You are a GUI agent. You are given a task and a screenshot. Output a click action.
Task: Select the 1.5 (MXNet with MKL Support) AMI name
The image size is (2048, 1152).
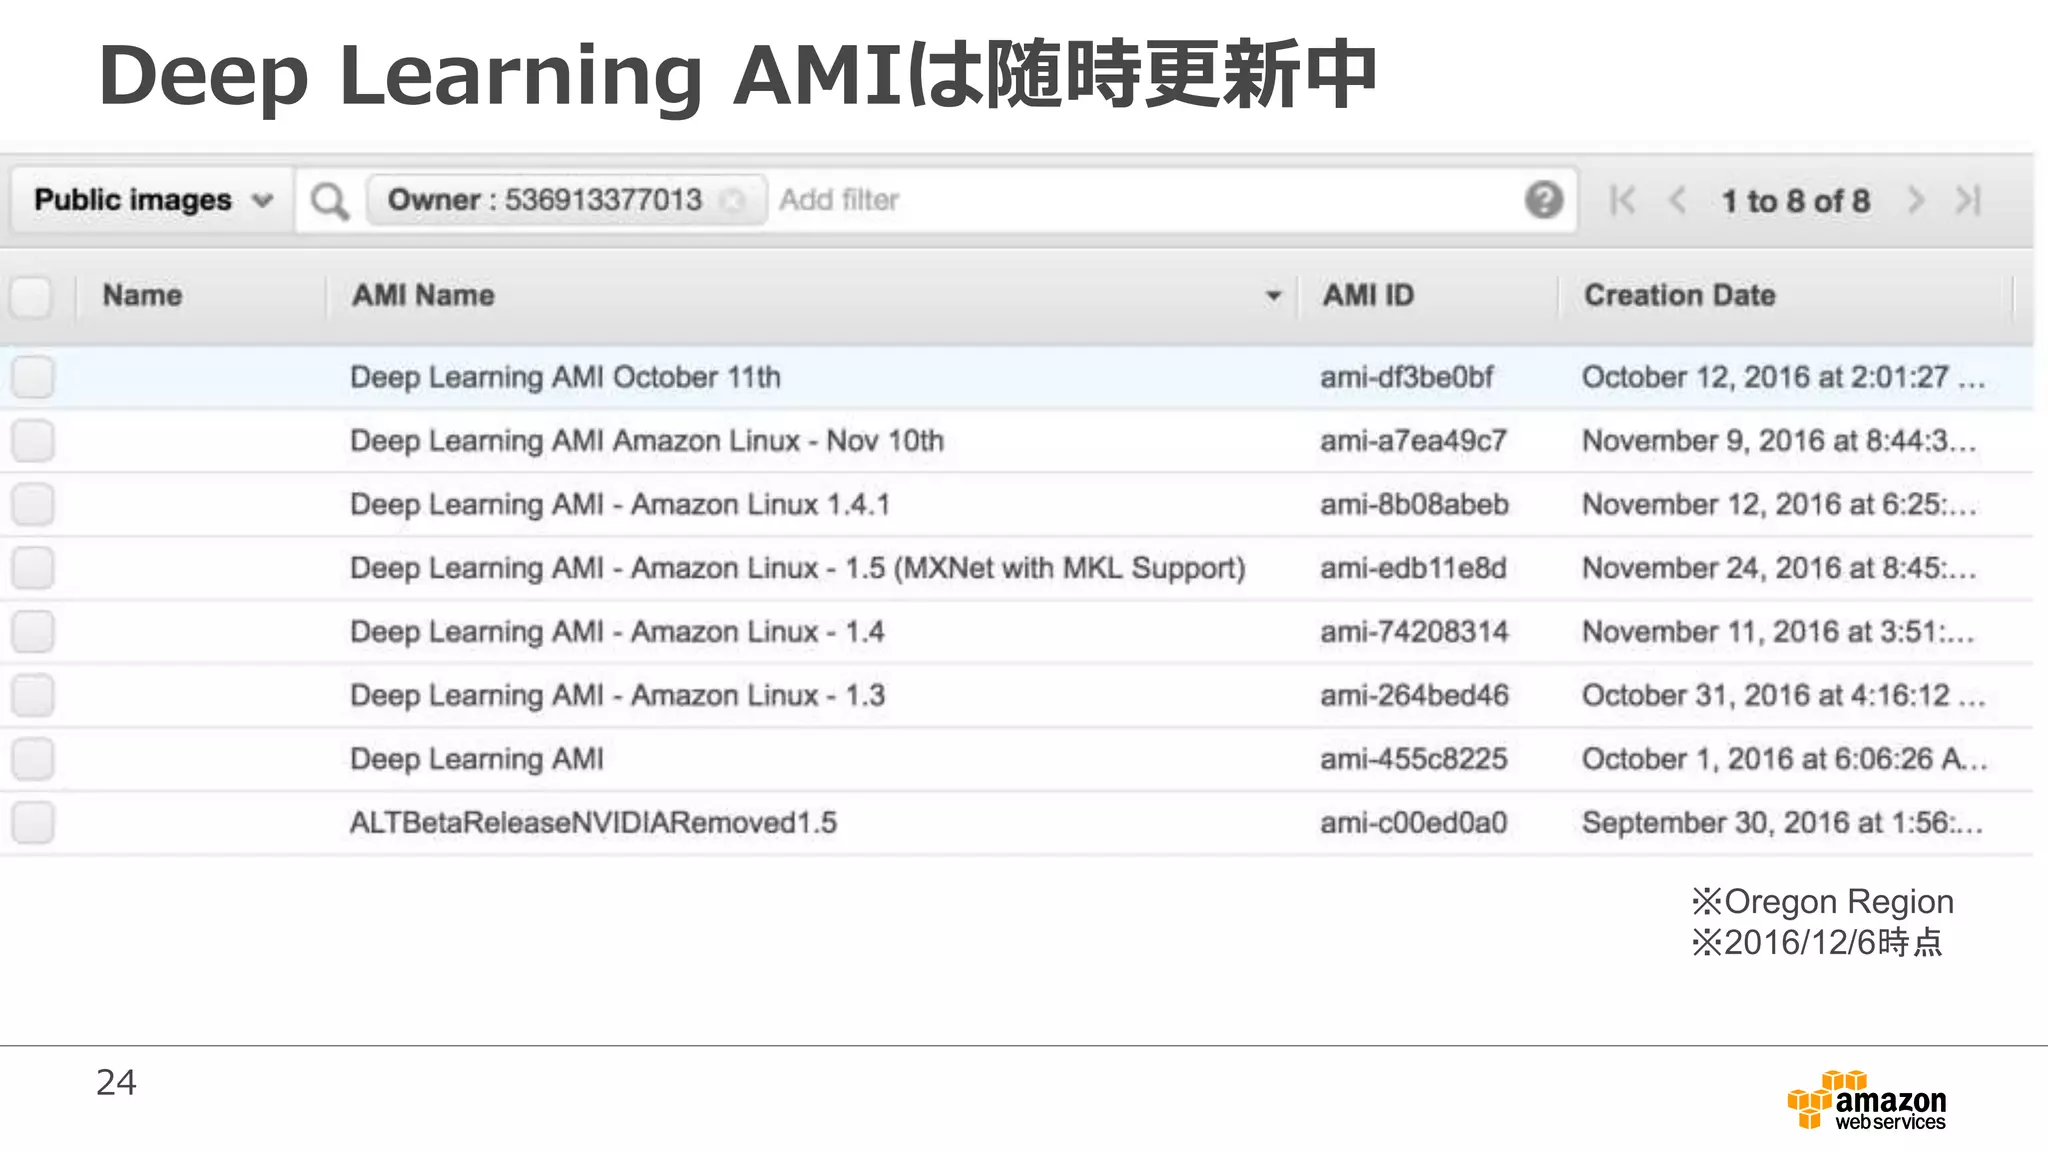[x=798, y=569]
